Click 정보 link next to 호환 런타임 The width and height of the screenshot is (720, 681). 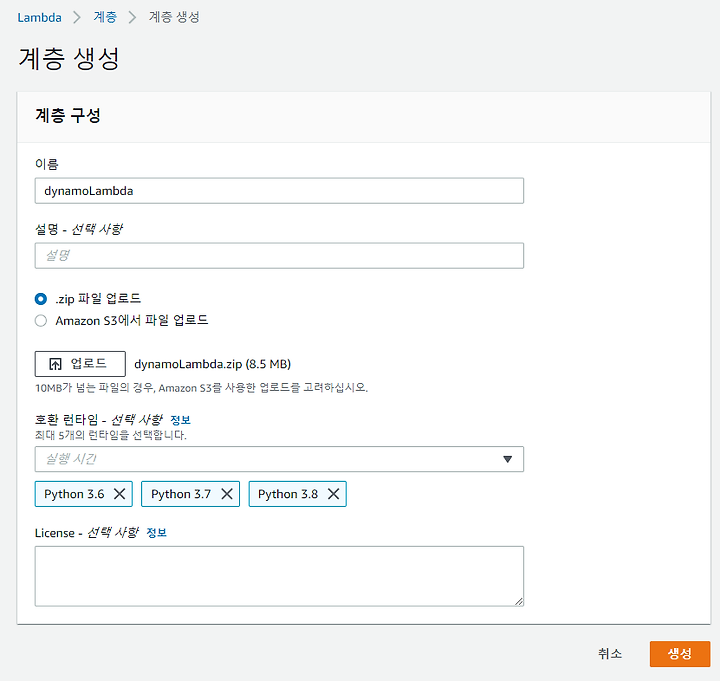[180, 420]
